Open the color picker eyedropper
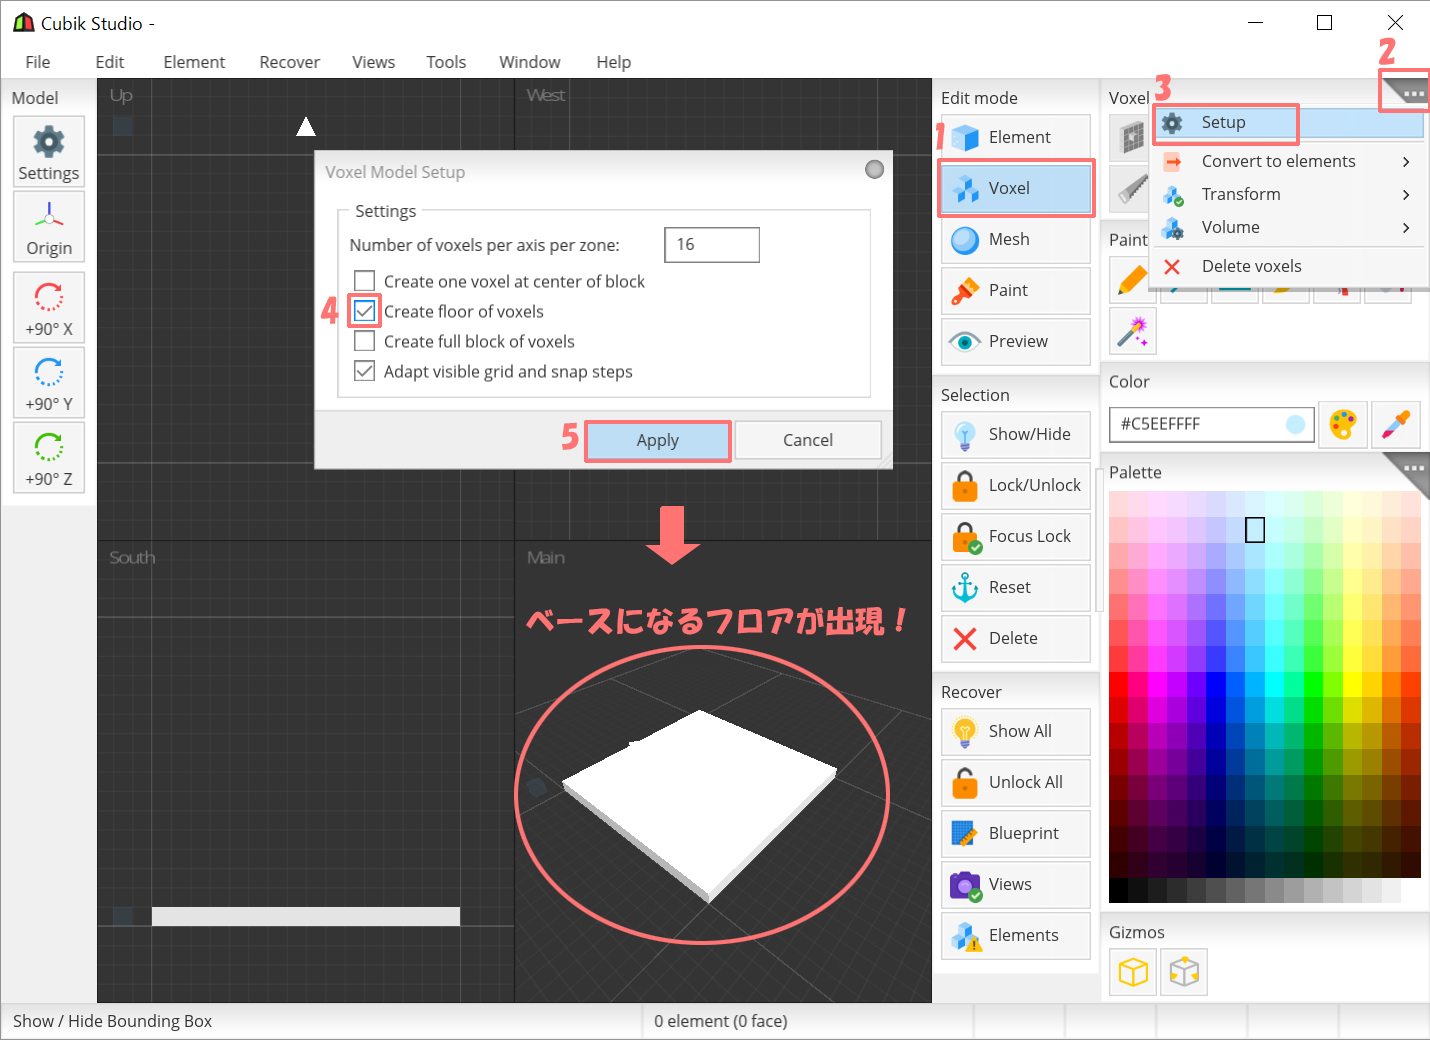This screenshot has width=1430, height=1040. click(1396, 424)
